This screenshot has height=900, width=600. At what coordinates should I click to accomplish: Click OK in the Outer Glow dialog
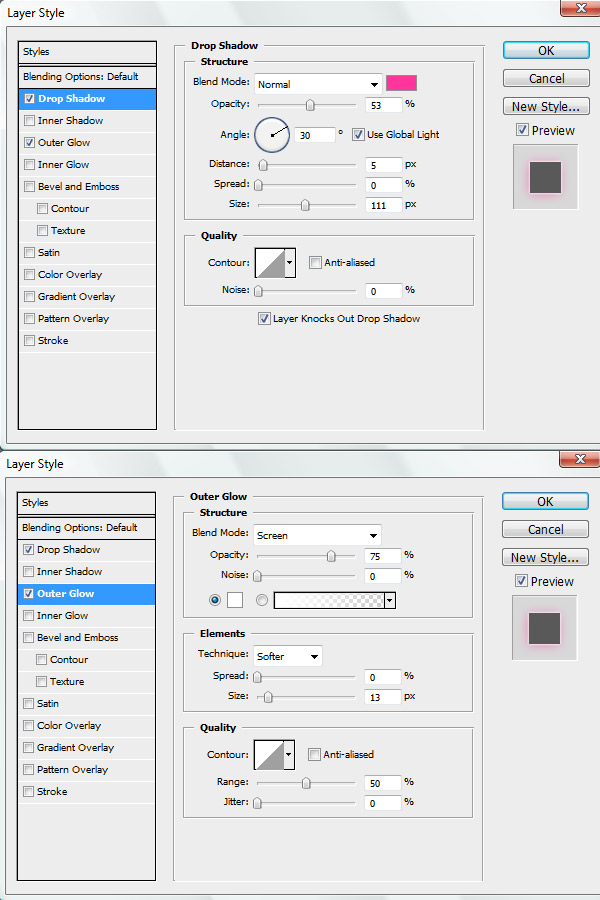tap(545, 502)
